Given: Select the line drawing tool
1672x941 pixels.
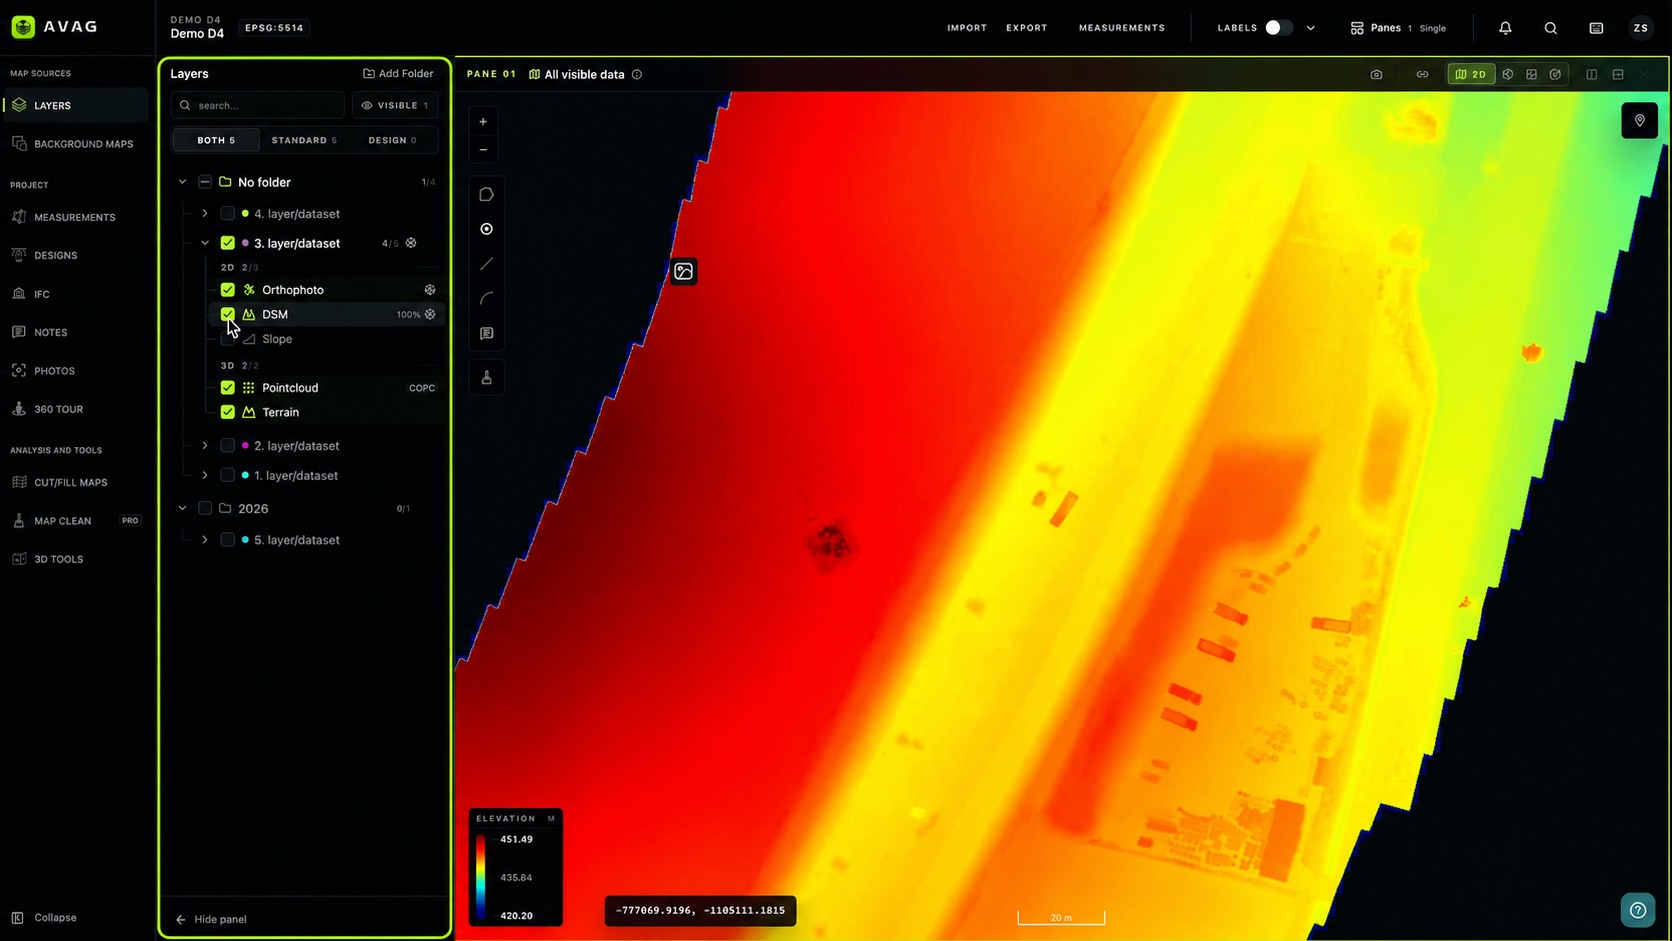Looking at the screenshot, I should 486,264.
